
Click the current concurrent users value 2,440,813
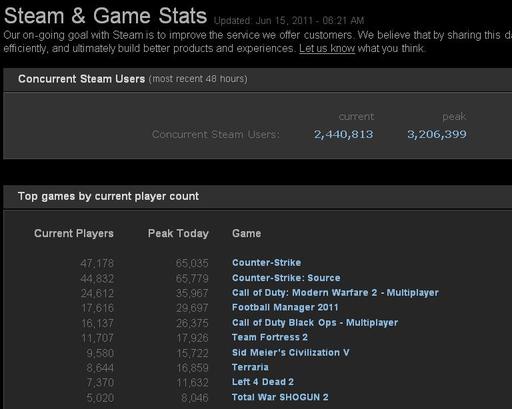pyautogui.click(x=343, y=134)
